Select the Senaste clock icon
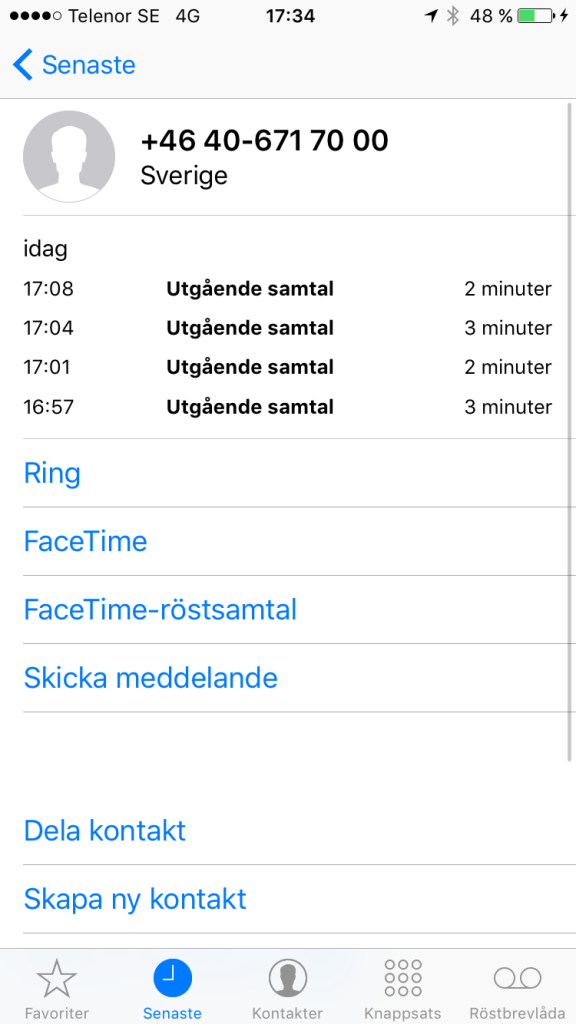Image resolution: width=576 pixels, height=1024 pixels. pos(172,978)
